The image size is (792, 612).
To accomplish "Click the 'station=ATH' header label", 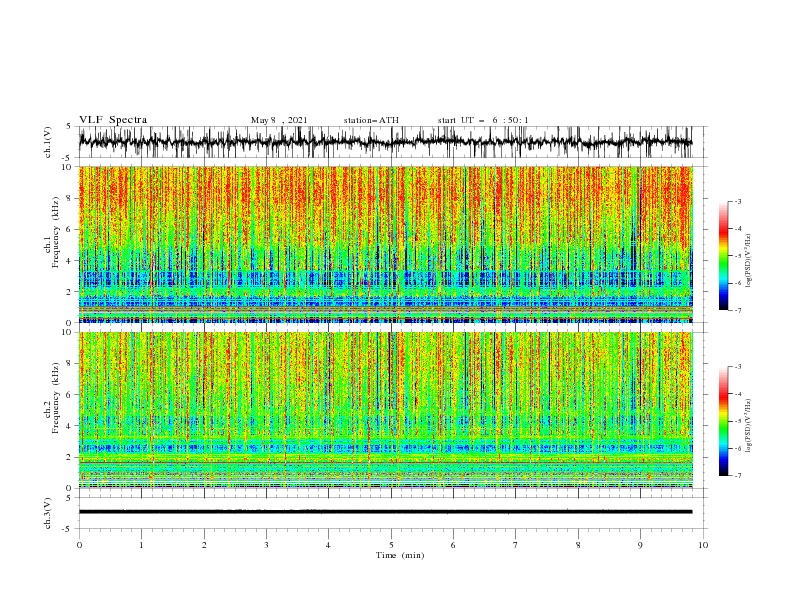I will pos(371,120).
